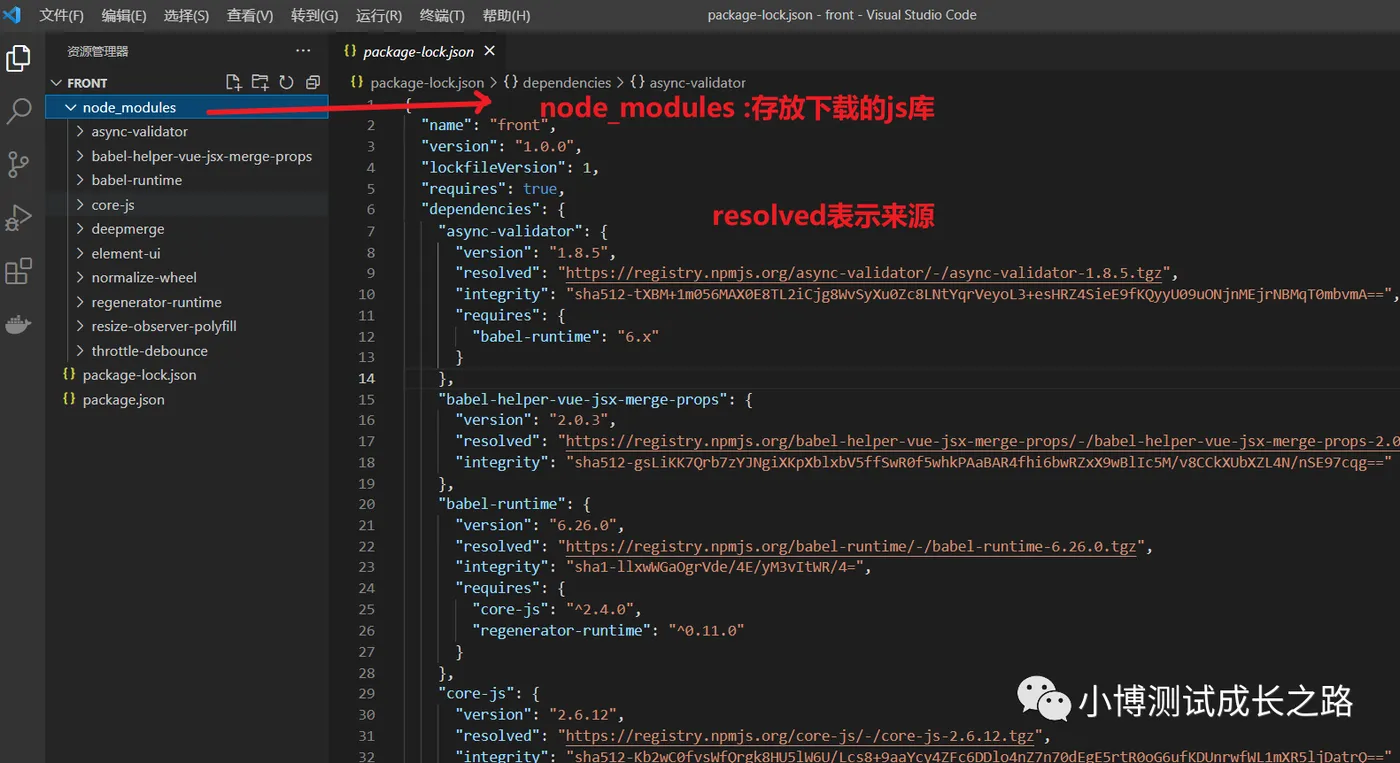Open the 转到(G) menu

[314, 15]
